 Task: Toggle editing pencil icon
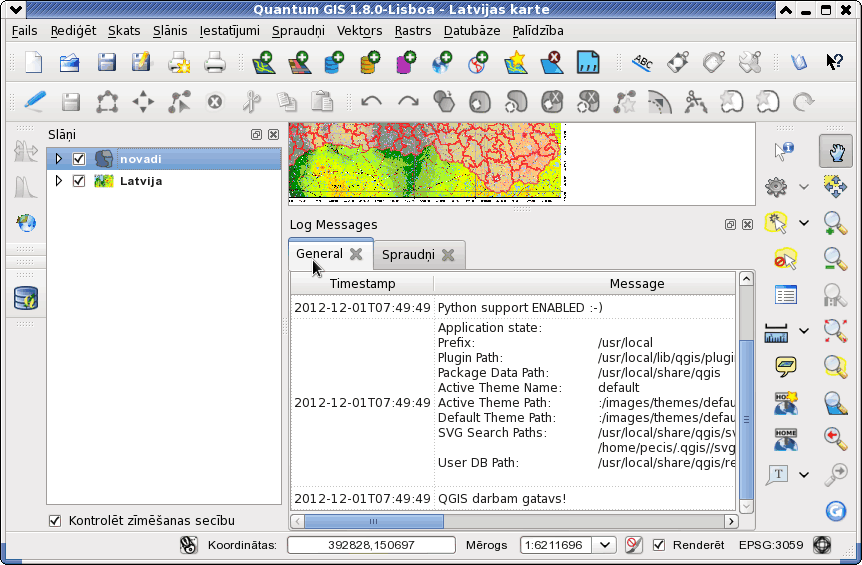point(35,102)
